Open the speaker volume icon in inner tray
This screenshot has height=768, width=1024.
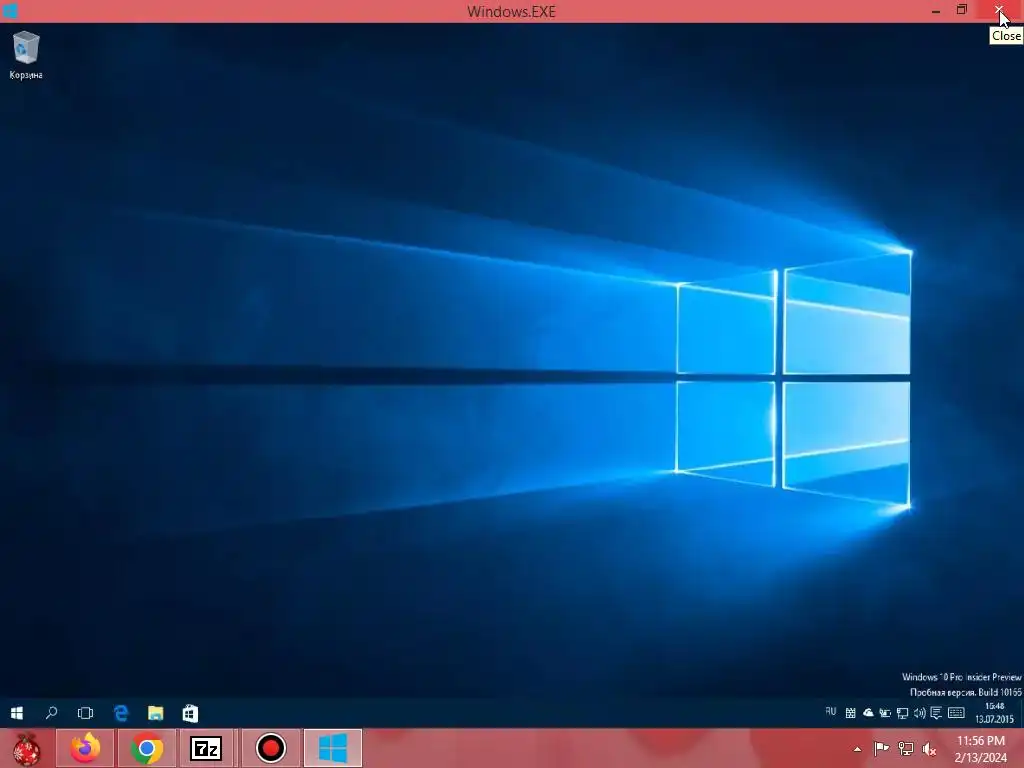[x=919, y=713]
